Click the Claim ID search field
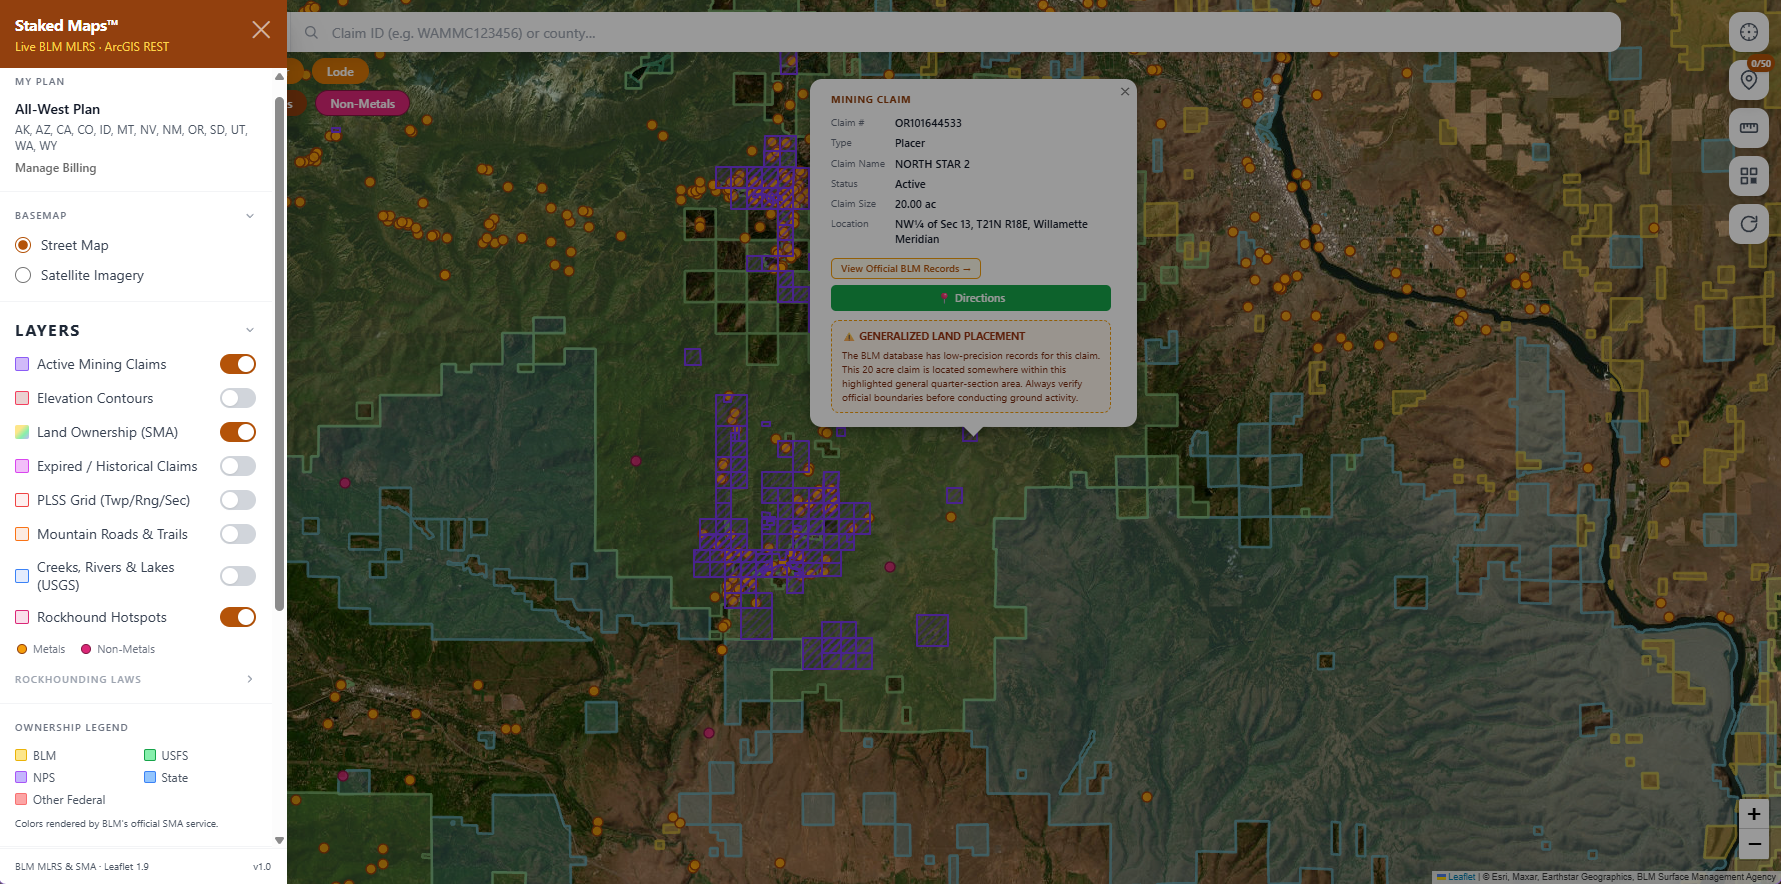The image size is (1781, 884). pos(953,33)
